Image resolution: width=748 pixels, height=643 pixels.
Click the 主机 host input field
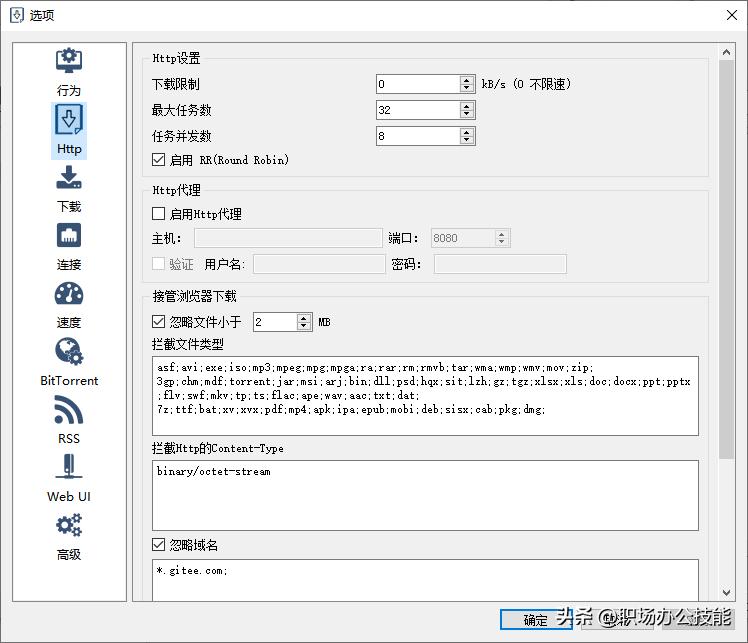point(288,238)
